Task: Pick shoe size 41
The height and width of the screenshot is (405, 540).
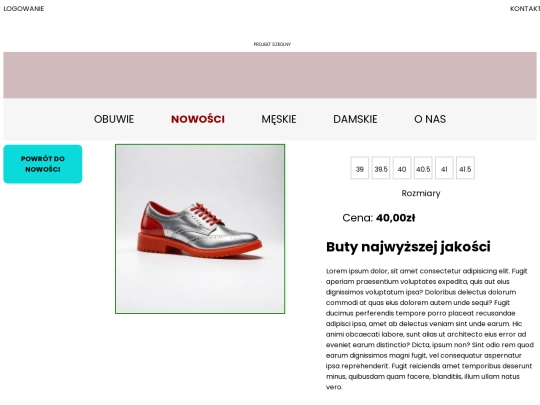Action: pyautogui.click(x=444, y=168)
